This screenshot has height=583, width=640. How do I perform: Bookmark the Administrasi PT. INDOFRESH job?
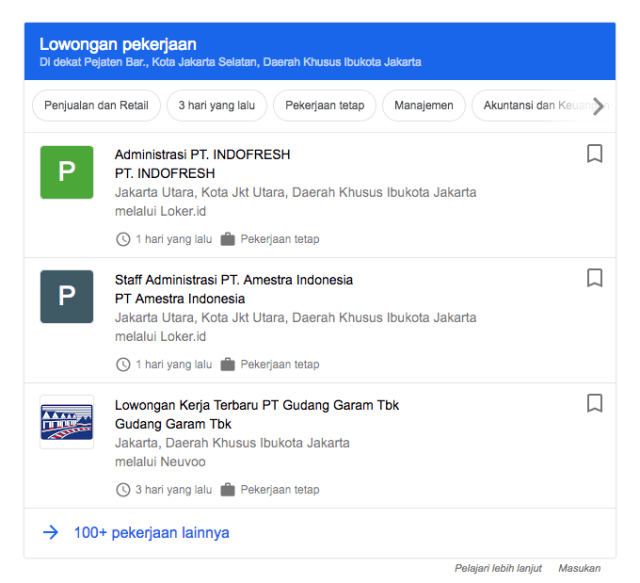(x=594, y=154)
